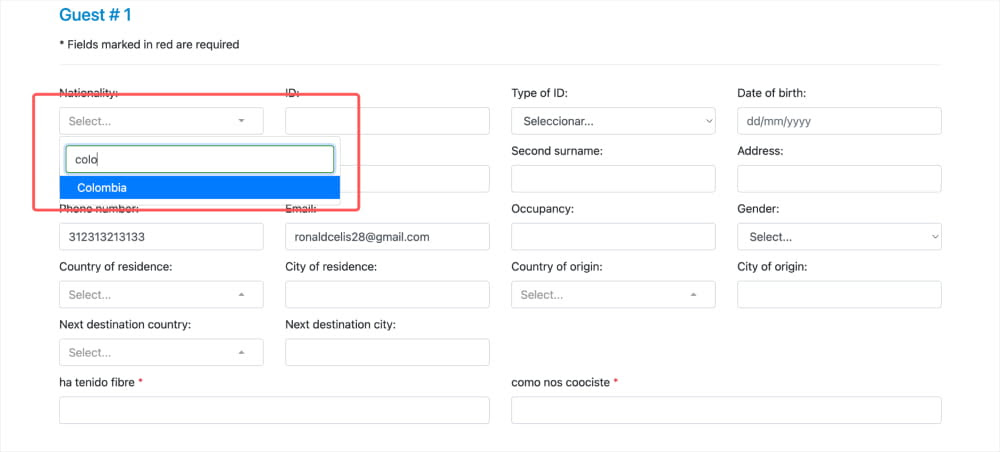1000x452 pixels.
Task: Click the Country of origin arrow icon
Action: (693, 295)
